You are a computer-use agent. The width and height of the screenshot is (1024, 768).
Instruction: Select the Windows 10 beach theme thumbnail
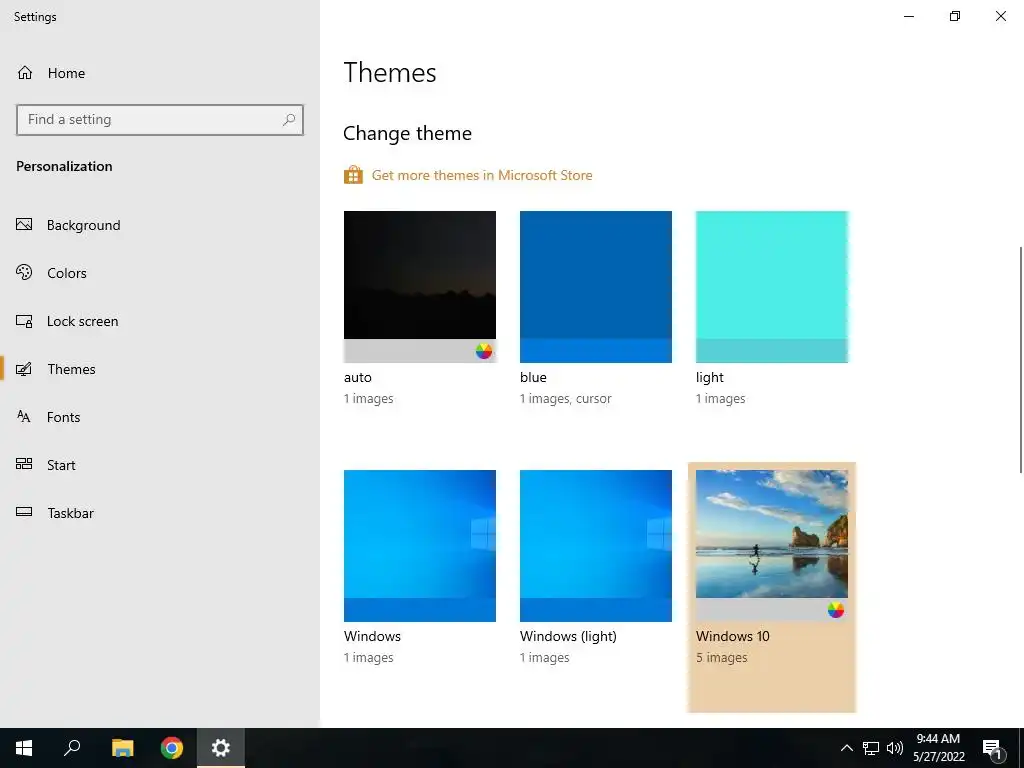tap(772, 546)
